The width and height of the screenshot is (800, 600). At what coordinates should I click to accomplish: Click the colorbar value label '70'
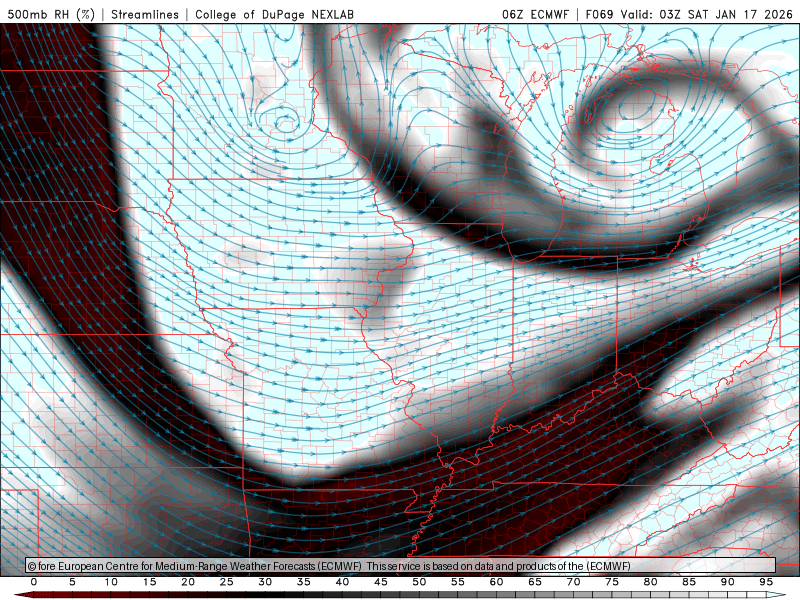click(x=573, y=582)
